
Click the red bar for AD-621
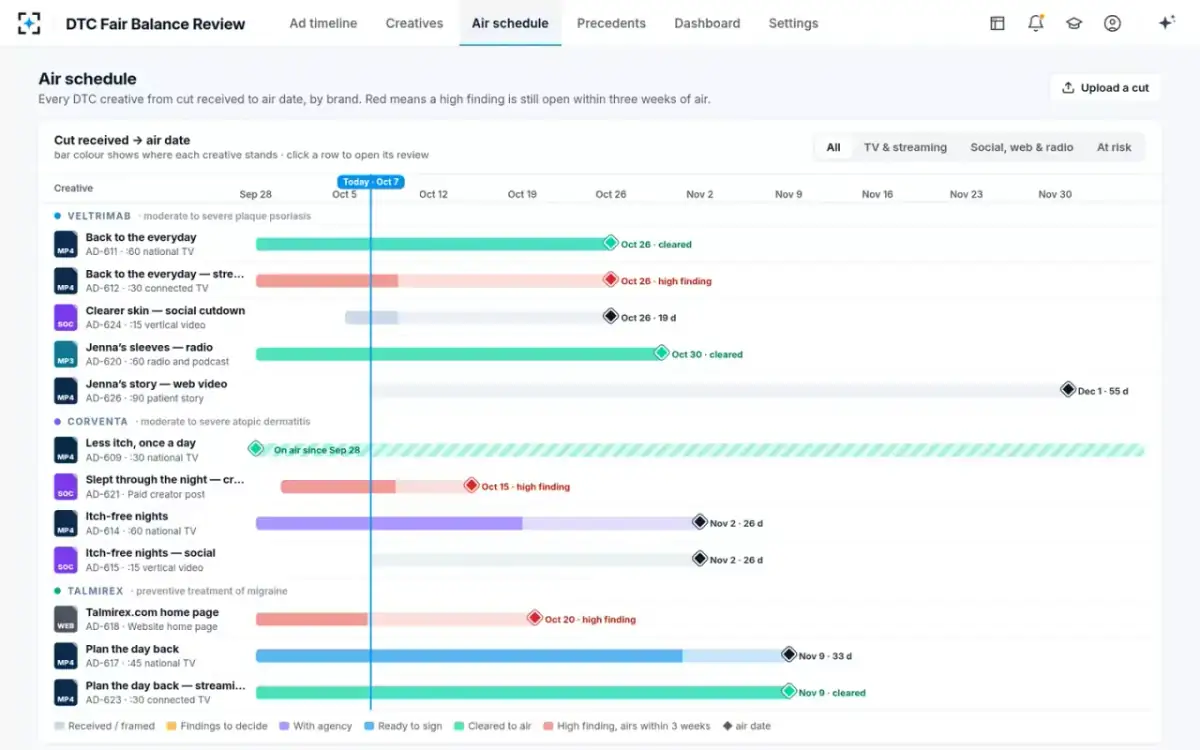[338, 486]
